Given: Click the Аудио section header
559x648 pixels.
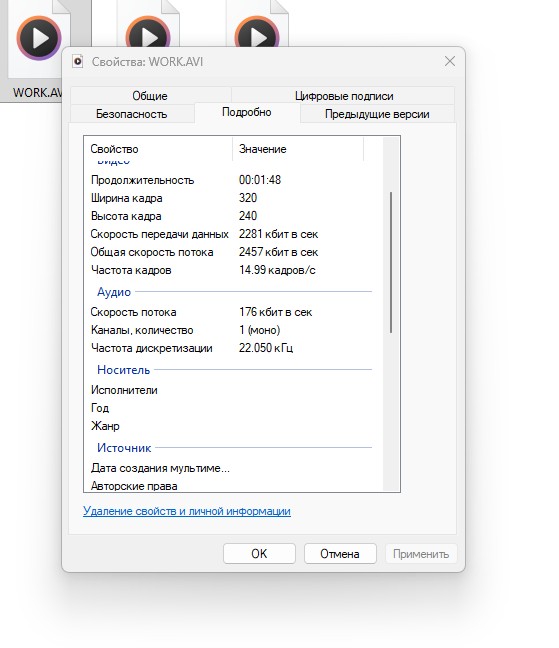Looking at the screenshot, I should (114, 292).
